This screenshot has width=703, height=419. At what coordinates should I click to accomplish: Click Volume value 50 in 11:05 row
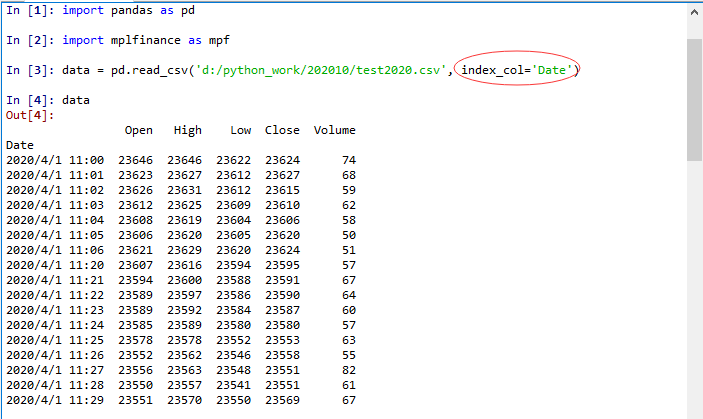349,235
